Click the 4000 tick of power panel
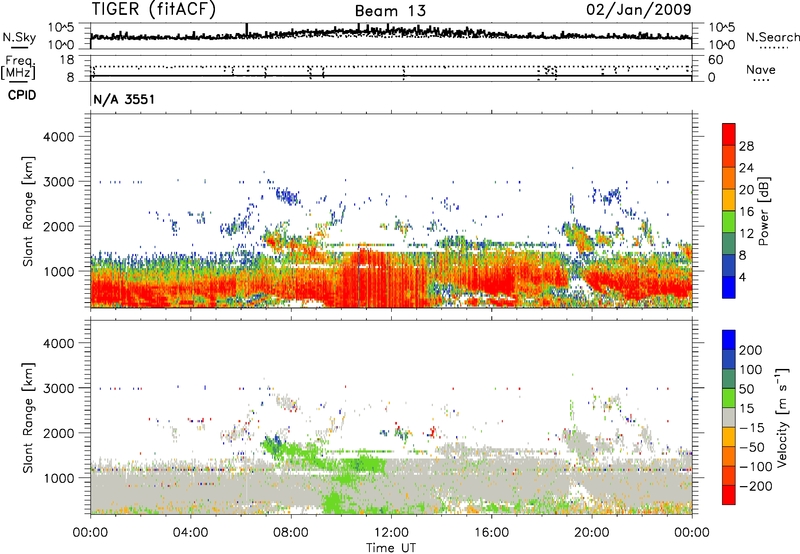Image resolution: width=800 pixels, height=554 pixels. coord(59,137)
